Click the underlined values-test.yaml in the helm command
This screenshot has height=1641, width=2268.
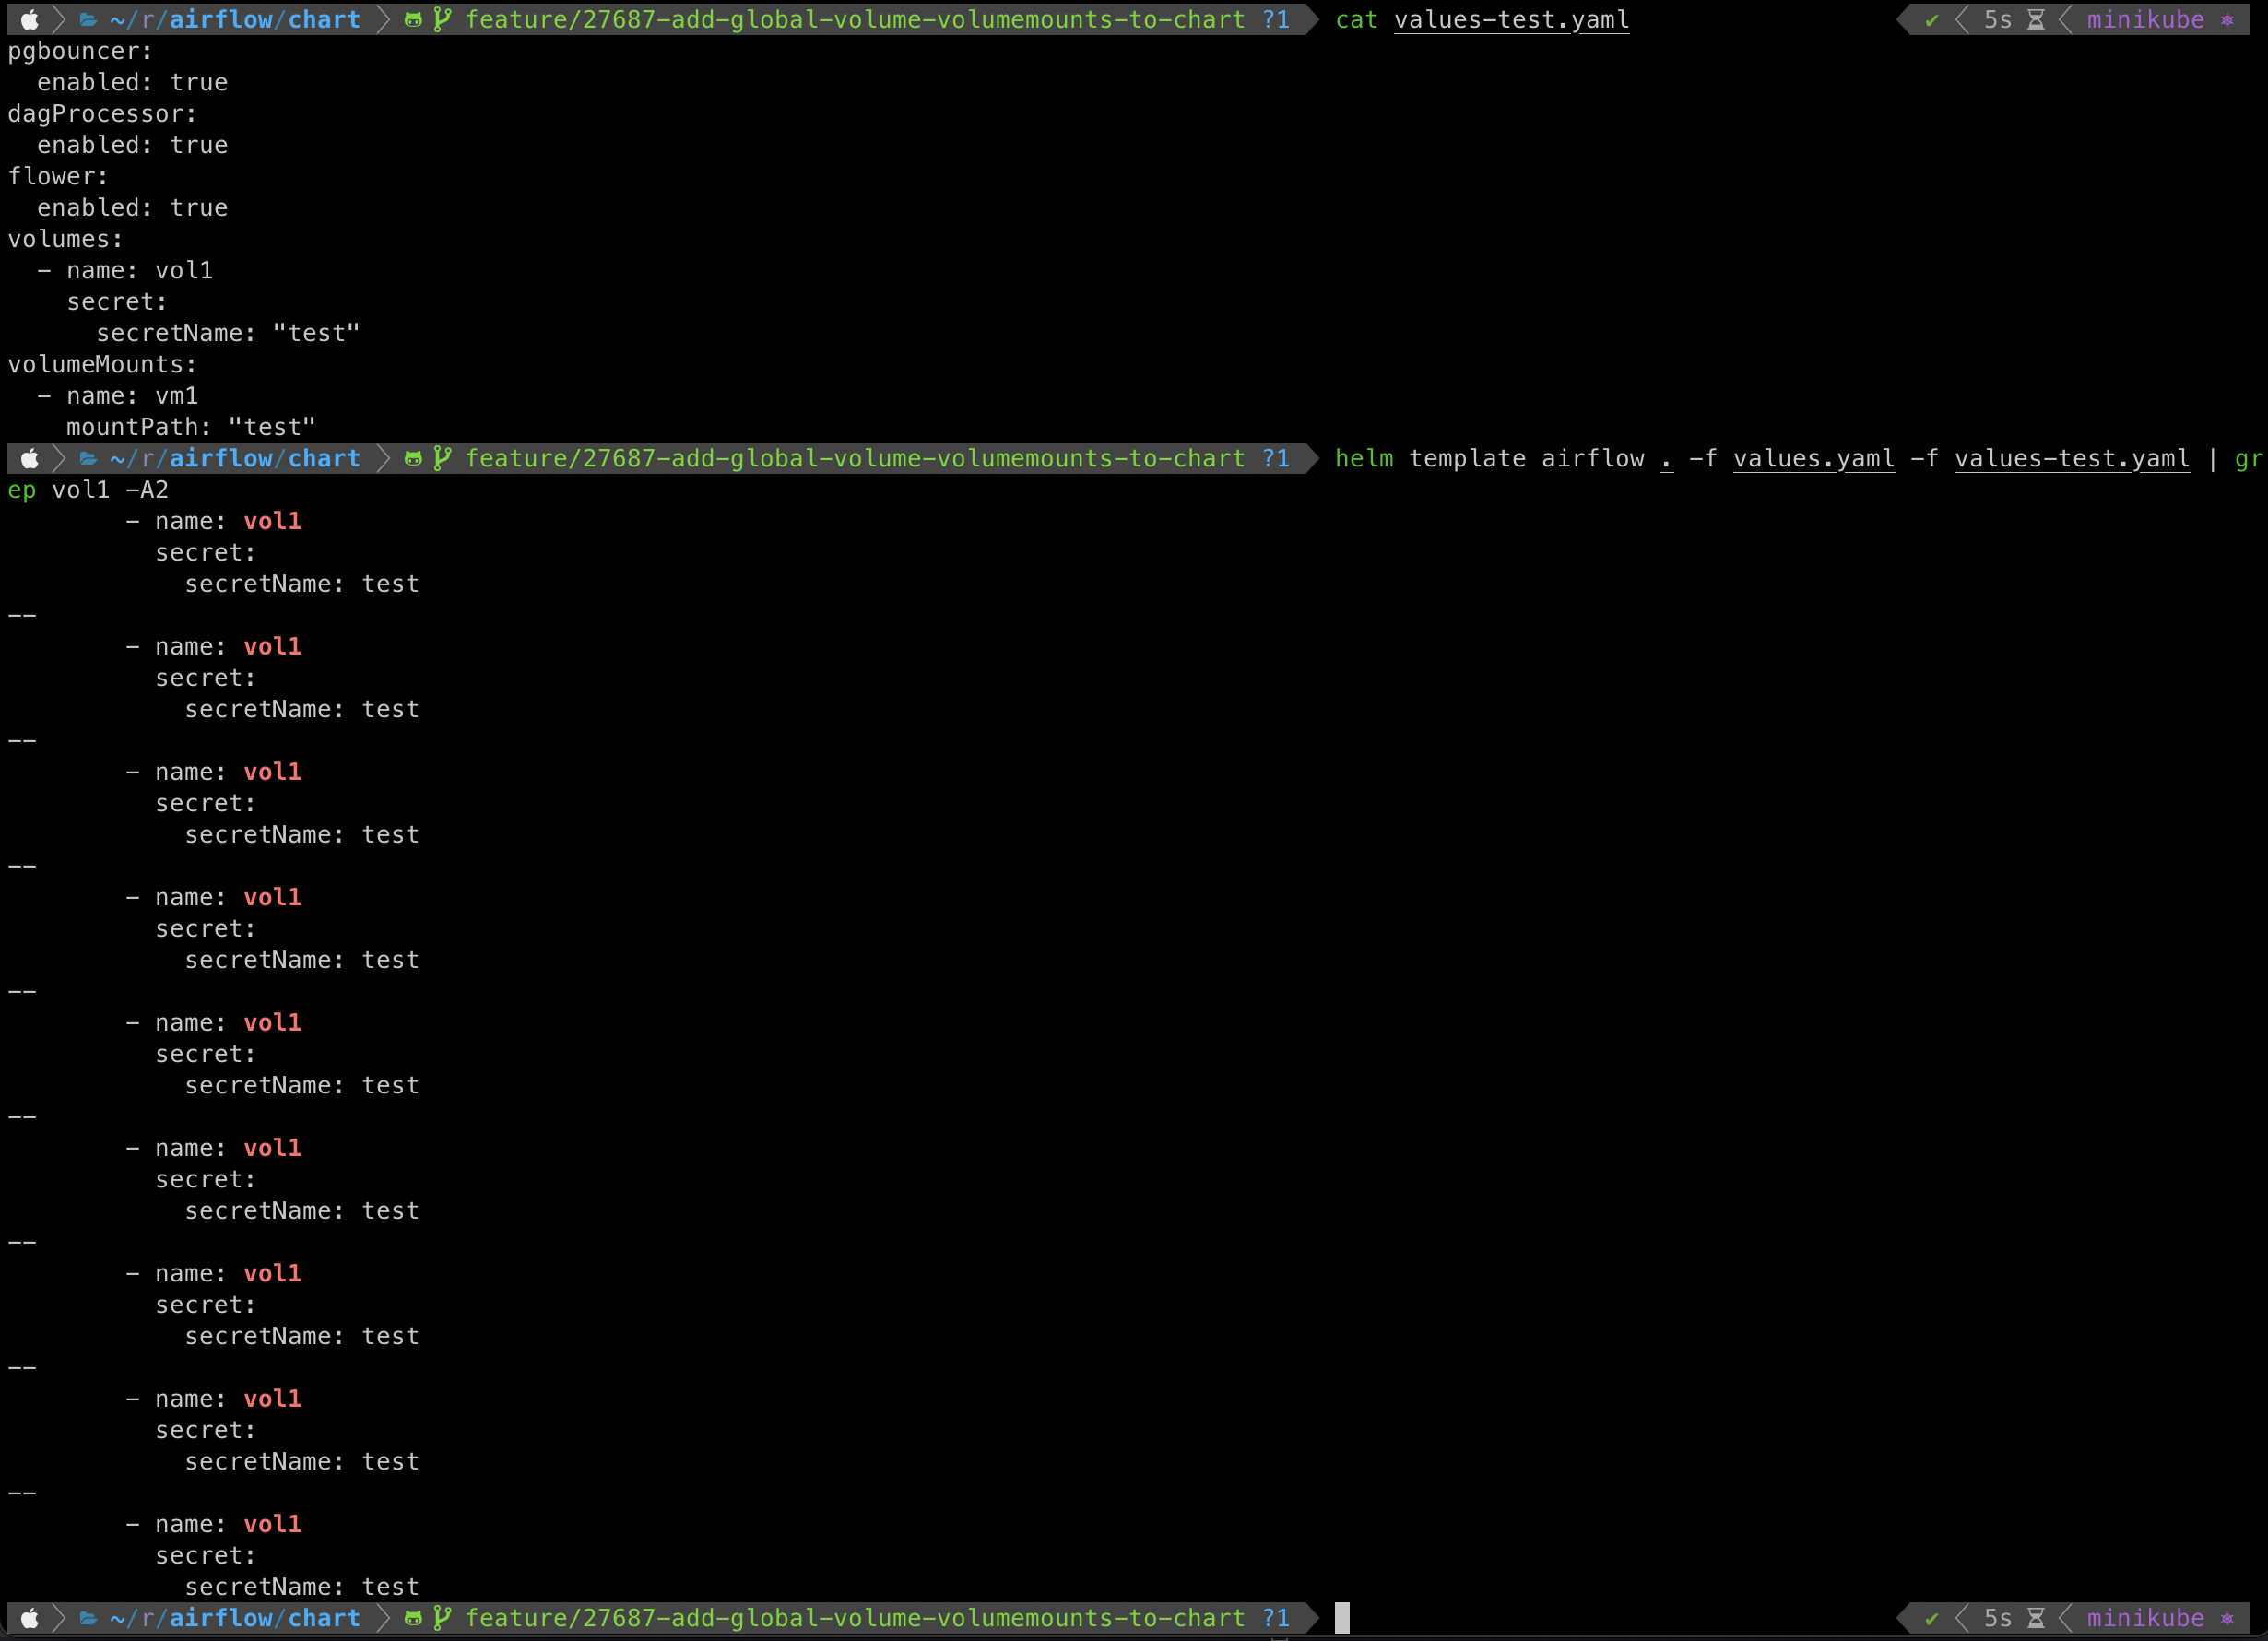coord(2071,458)
